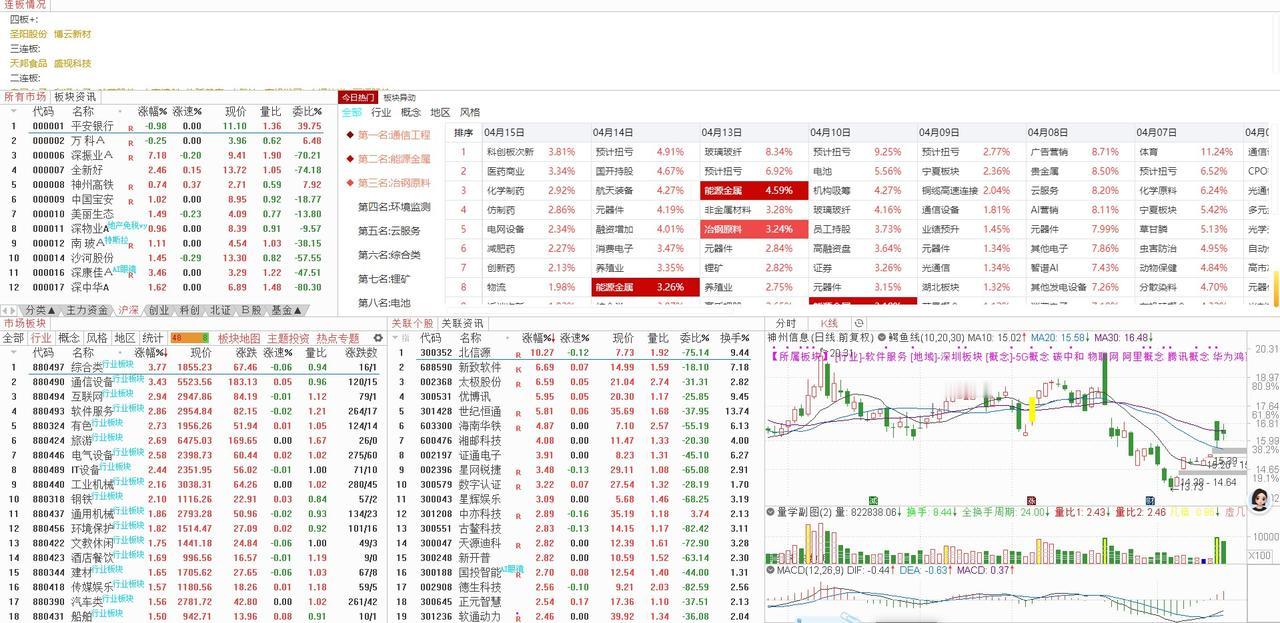Open the gear settings in 市场板块 panel
Image resolution: width=1280 pixels, height=623 pixels.
380,338
